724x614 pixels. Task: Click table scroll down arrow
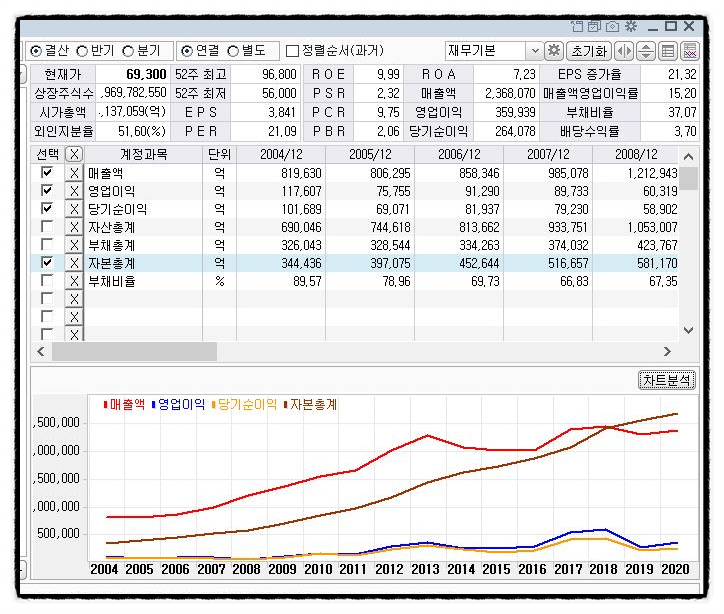pos(688,331)
